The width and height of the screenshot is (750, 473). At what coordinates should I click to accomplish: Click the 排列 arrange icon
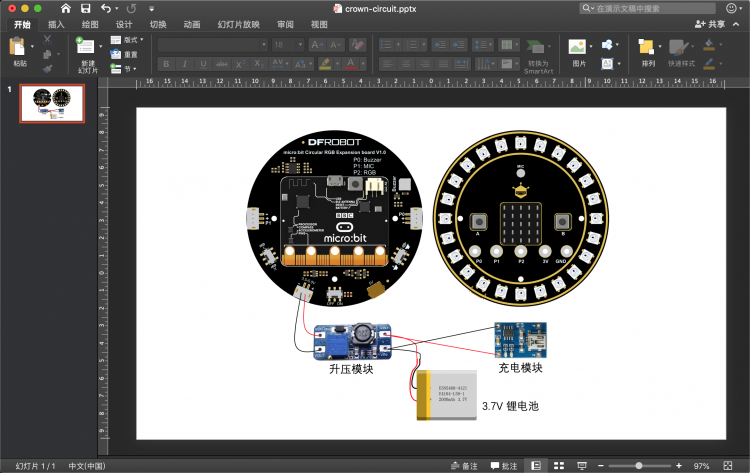click(x=646, y=47)
